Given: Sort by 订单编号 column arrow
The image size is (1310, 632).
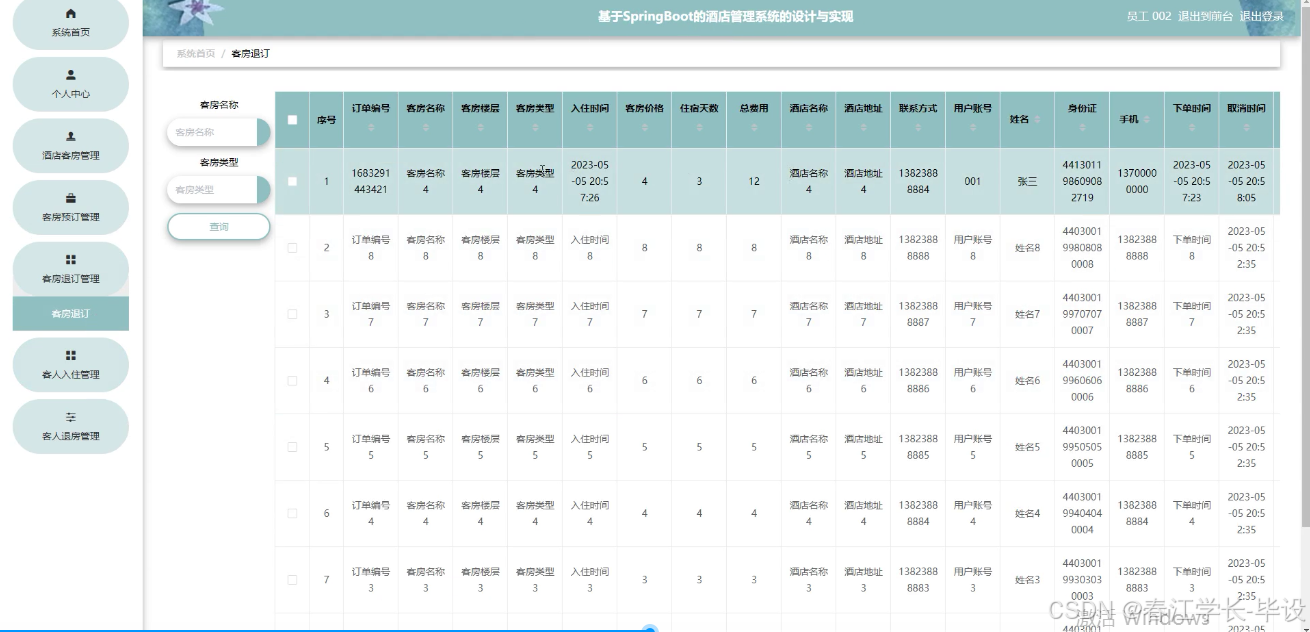Looking at the screenshot, I should [371, 128].
